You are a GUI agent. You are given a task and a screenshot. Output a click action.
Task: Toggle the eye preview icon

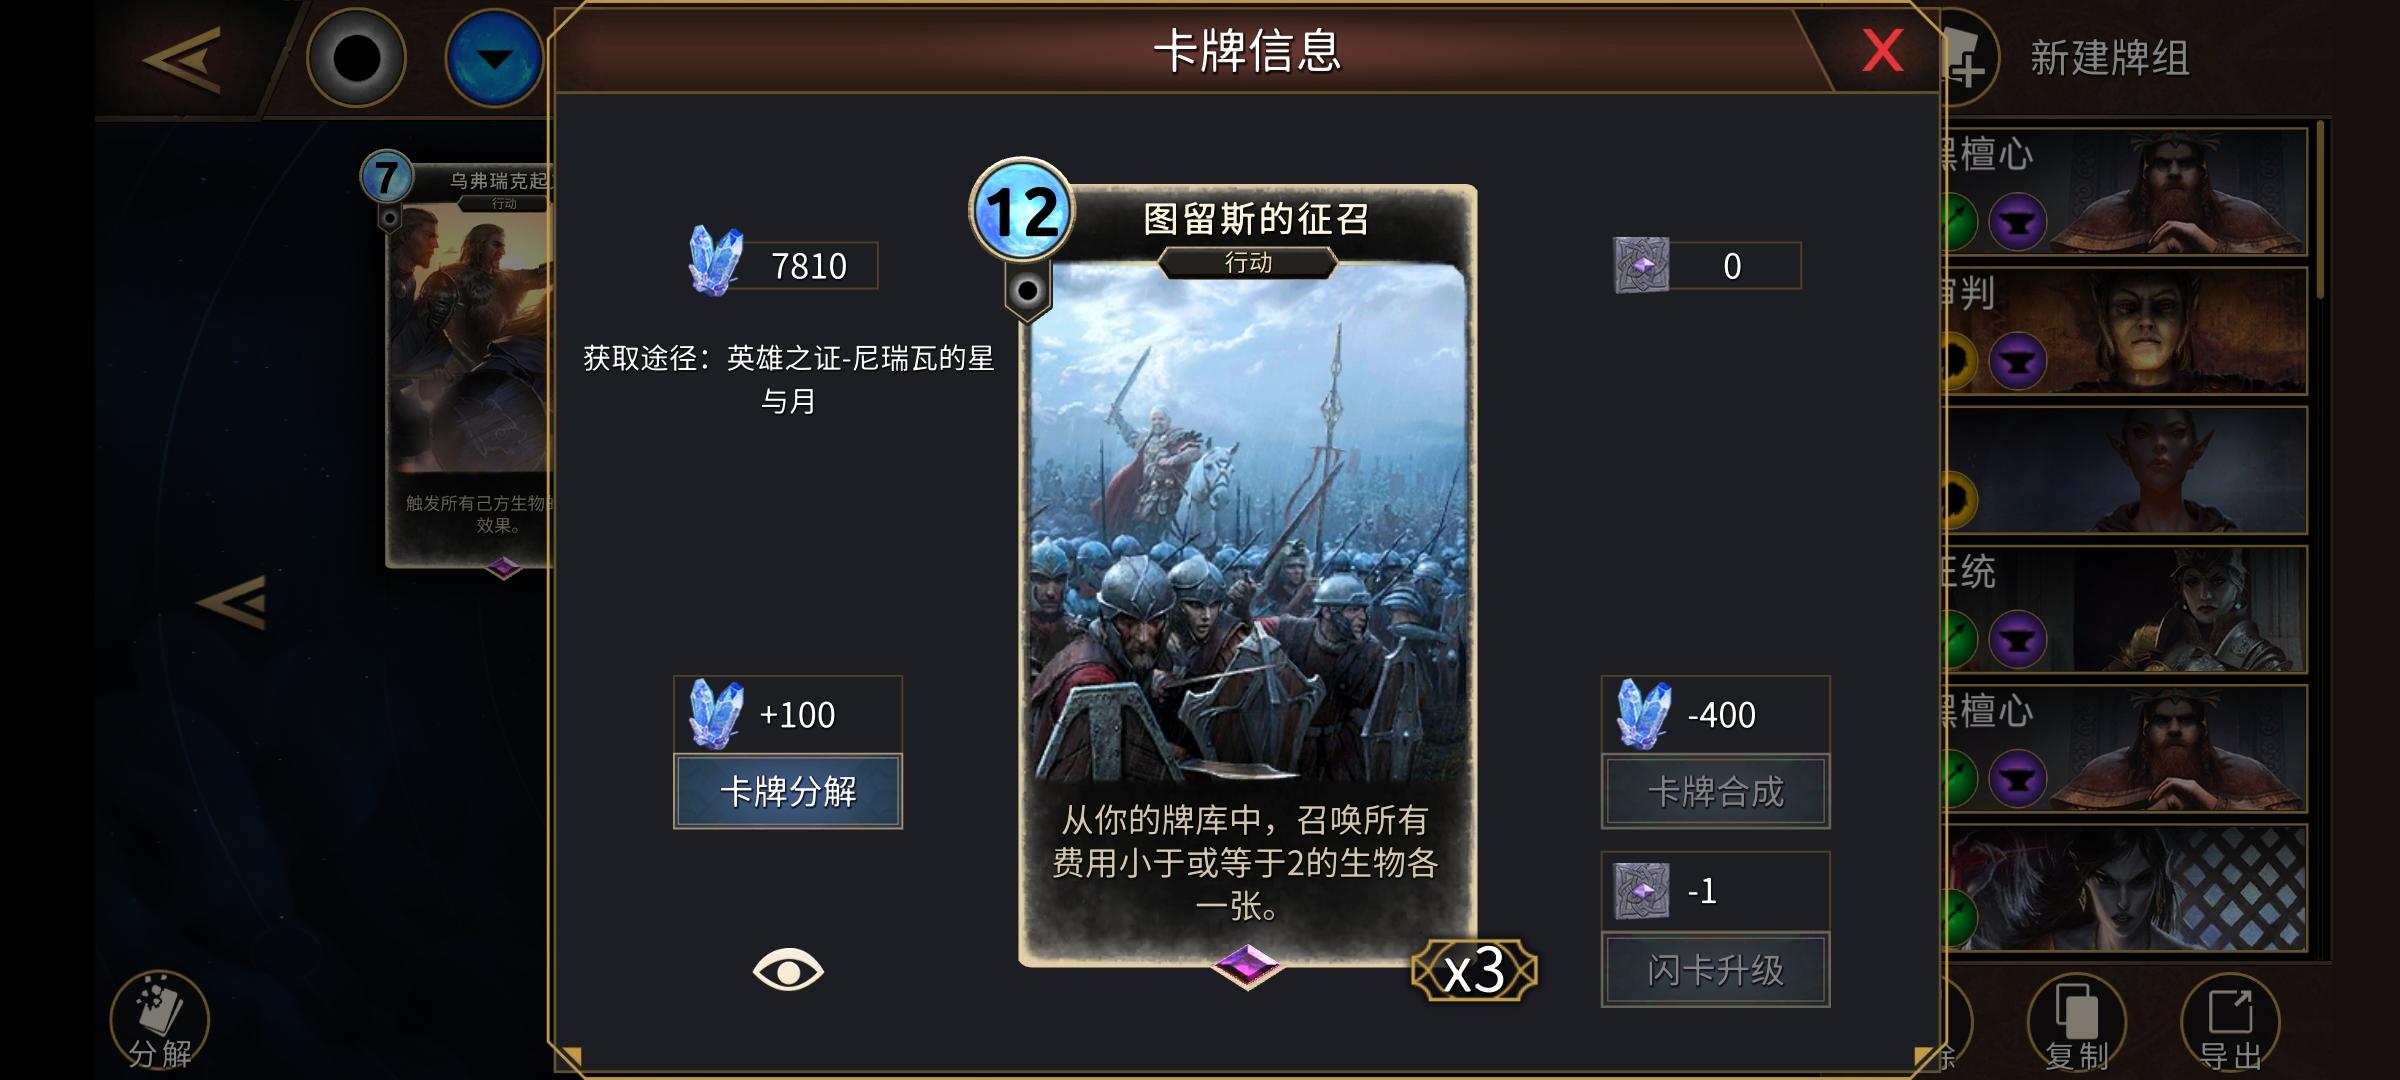click(788, 970)
